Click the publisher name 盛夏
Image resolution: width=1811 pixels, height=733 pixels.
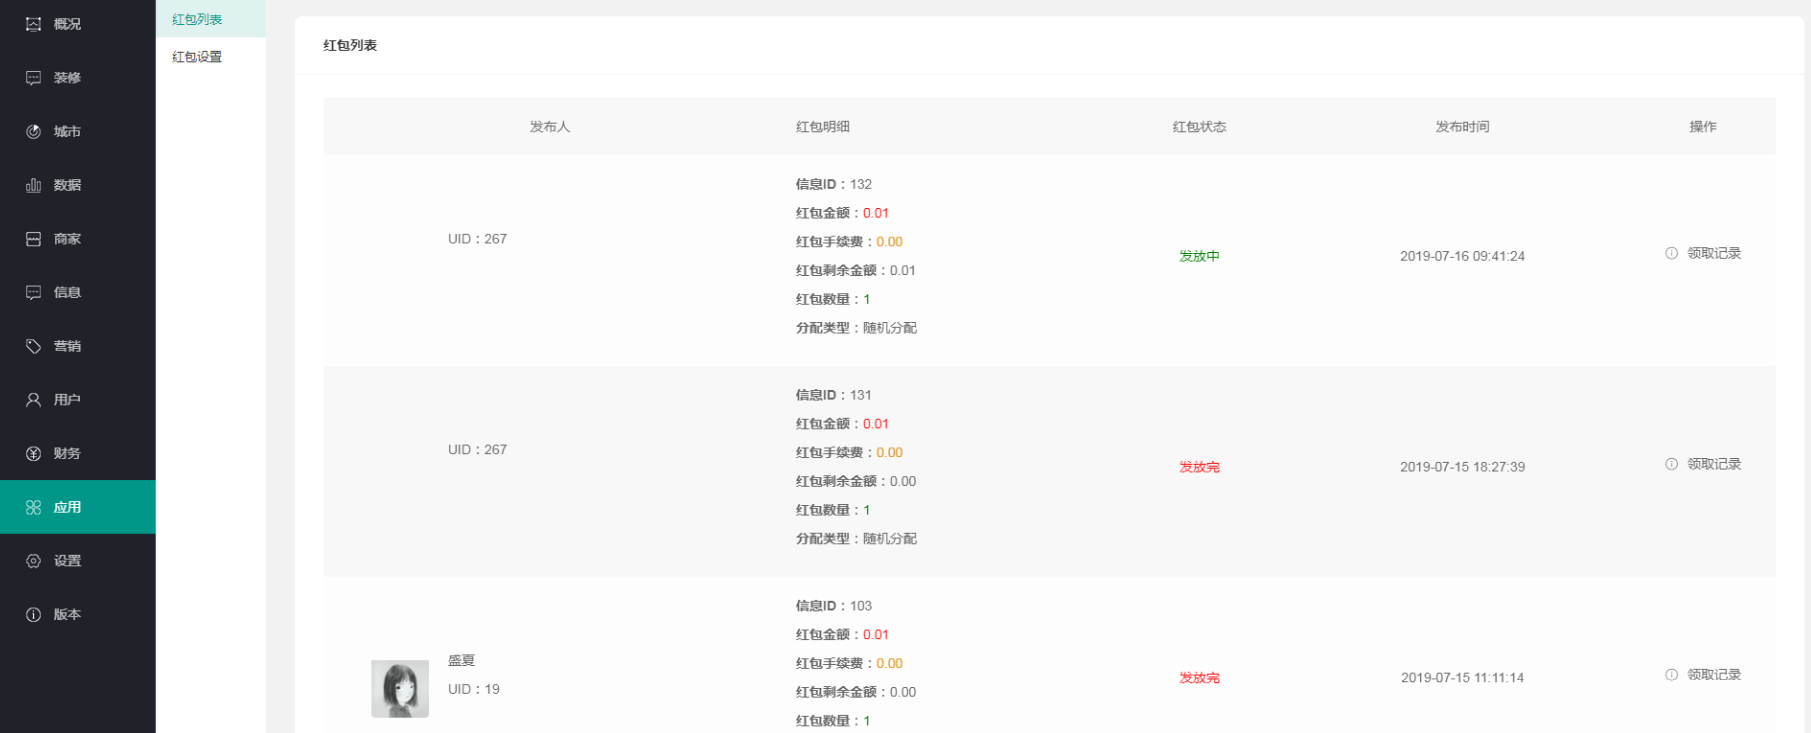(461, 661)
